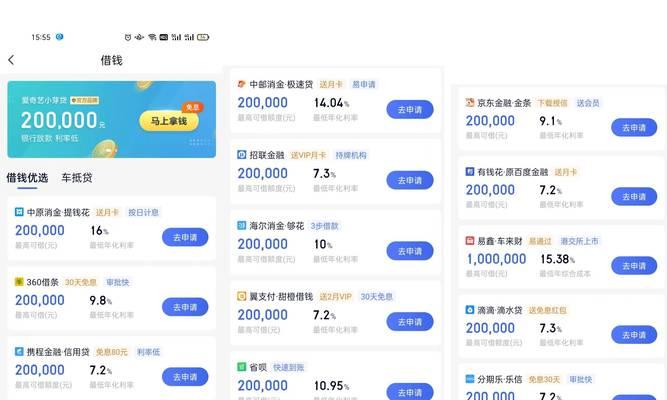Switch to the 借钱优选 tab
This screenshot has width=667, height=400.
(27, 178)
